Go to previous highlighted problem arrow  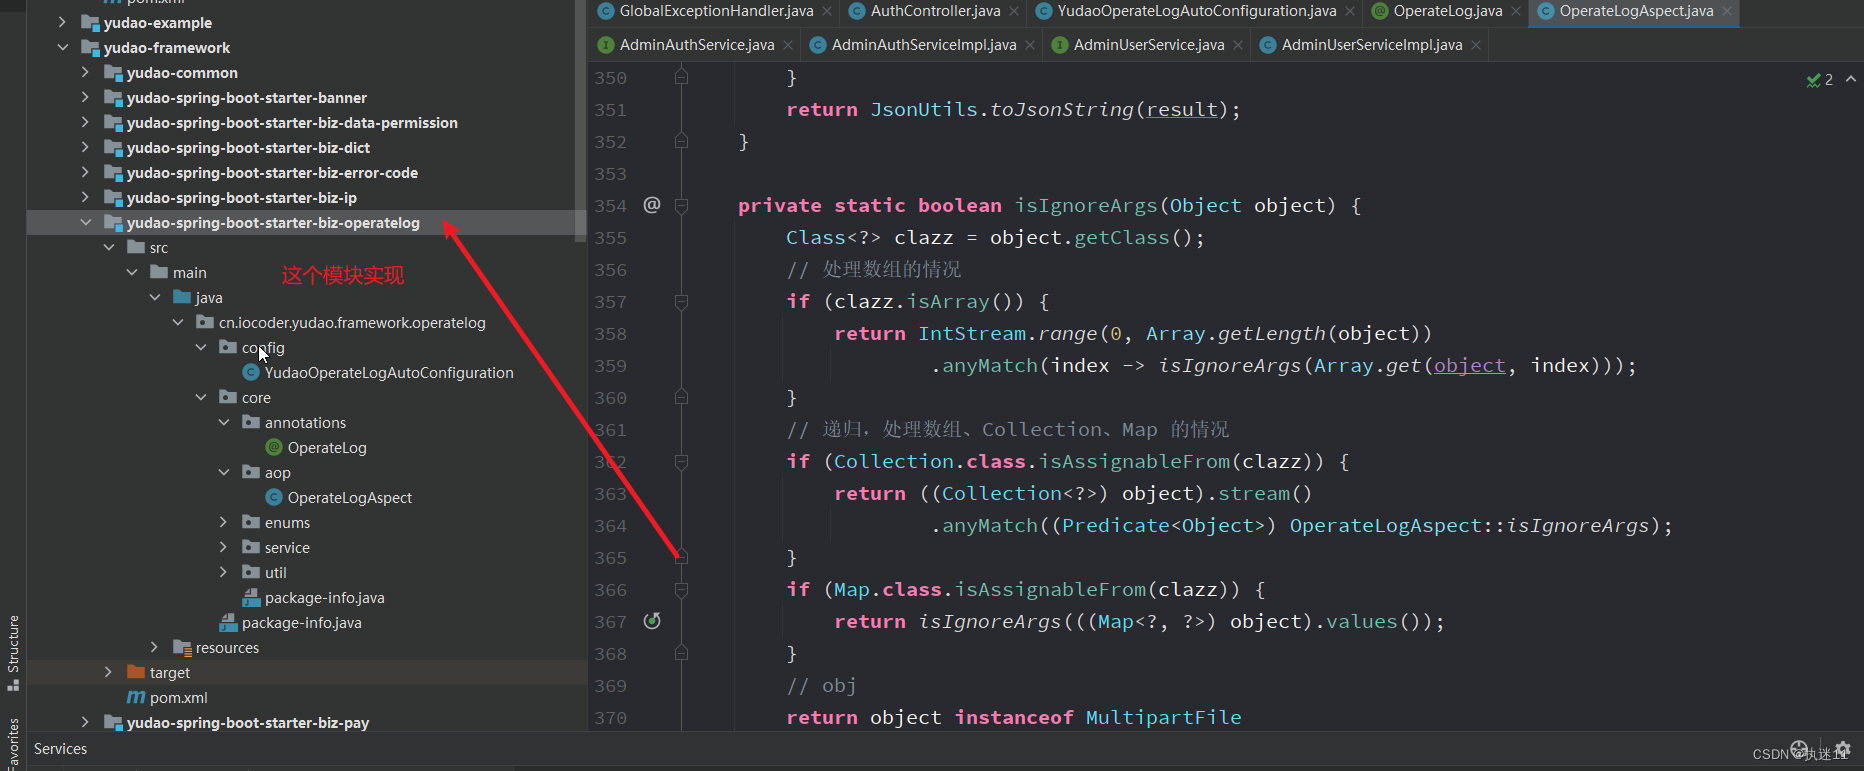(1851, 79)
